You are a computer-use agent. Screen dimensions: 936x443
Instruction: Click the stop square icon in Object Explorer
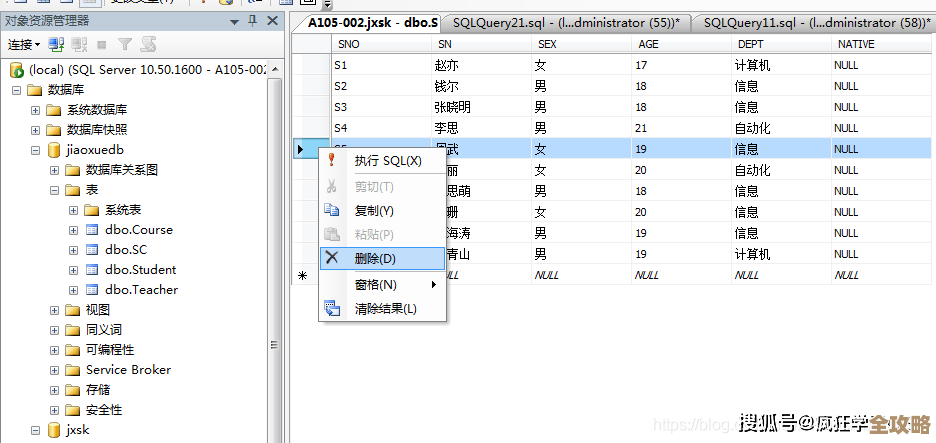click(102, 44)
